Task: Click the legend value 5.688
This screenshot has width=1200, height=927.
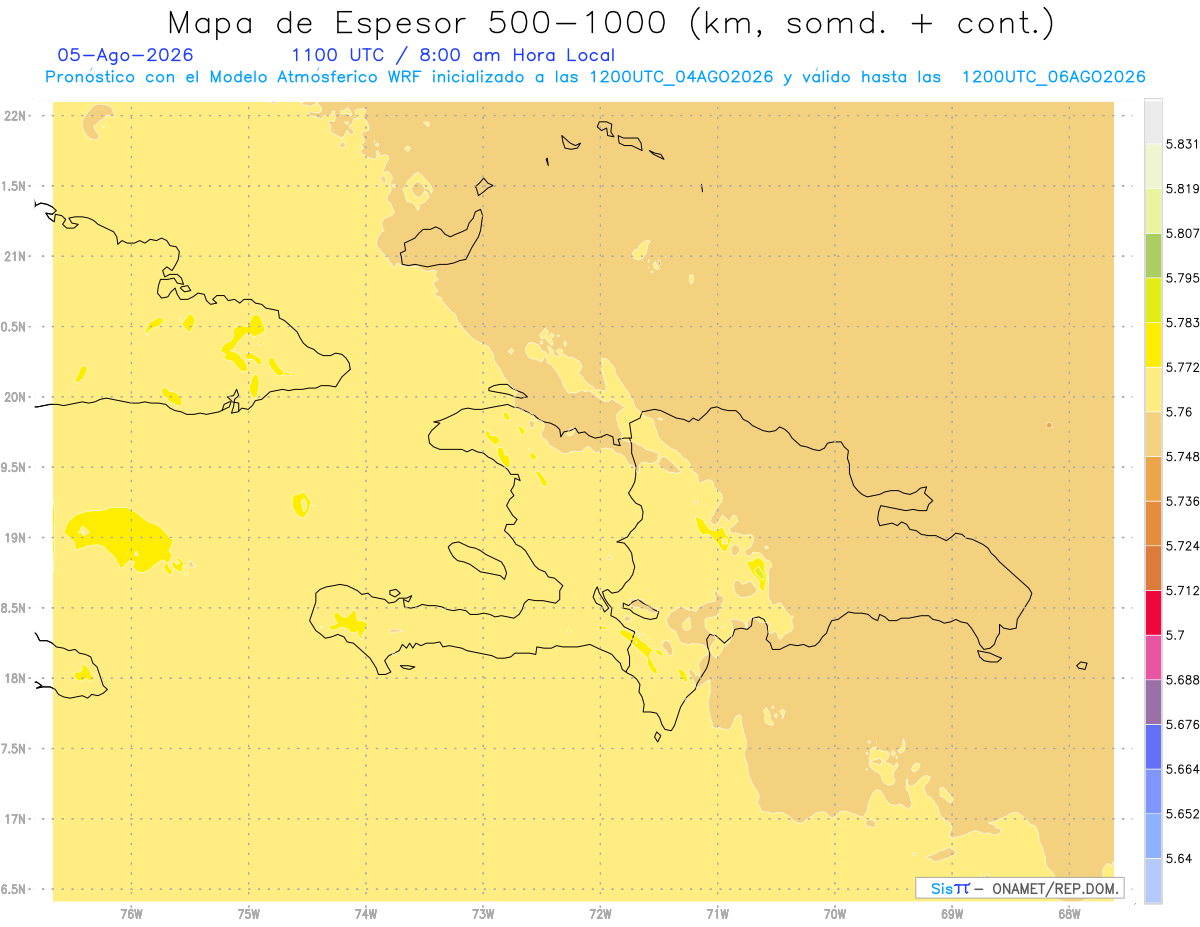Action: pyautogui.click(x=1183, y=680)
